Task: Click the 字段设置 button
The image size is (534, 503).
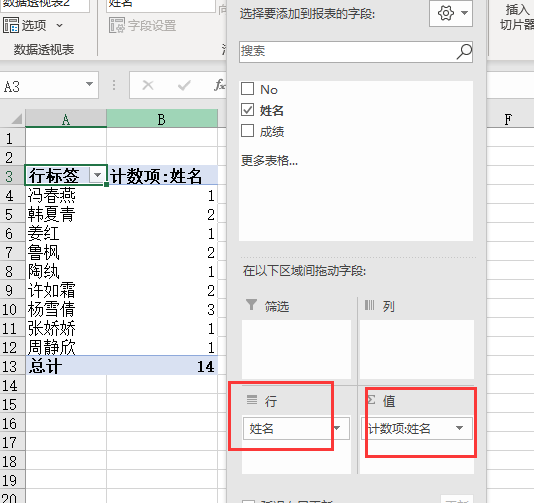Action: tap(142, 25)
